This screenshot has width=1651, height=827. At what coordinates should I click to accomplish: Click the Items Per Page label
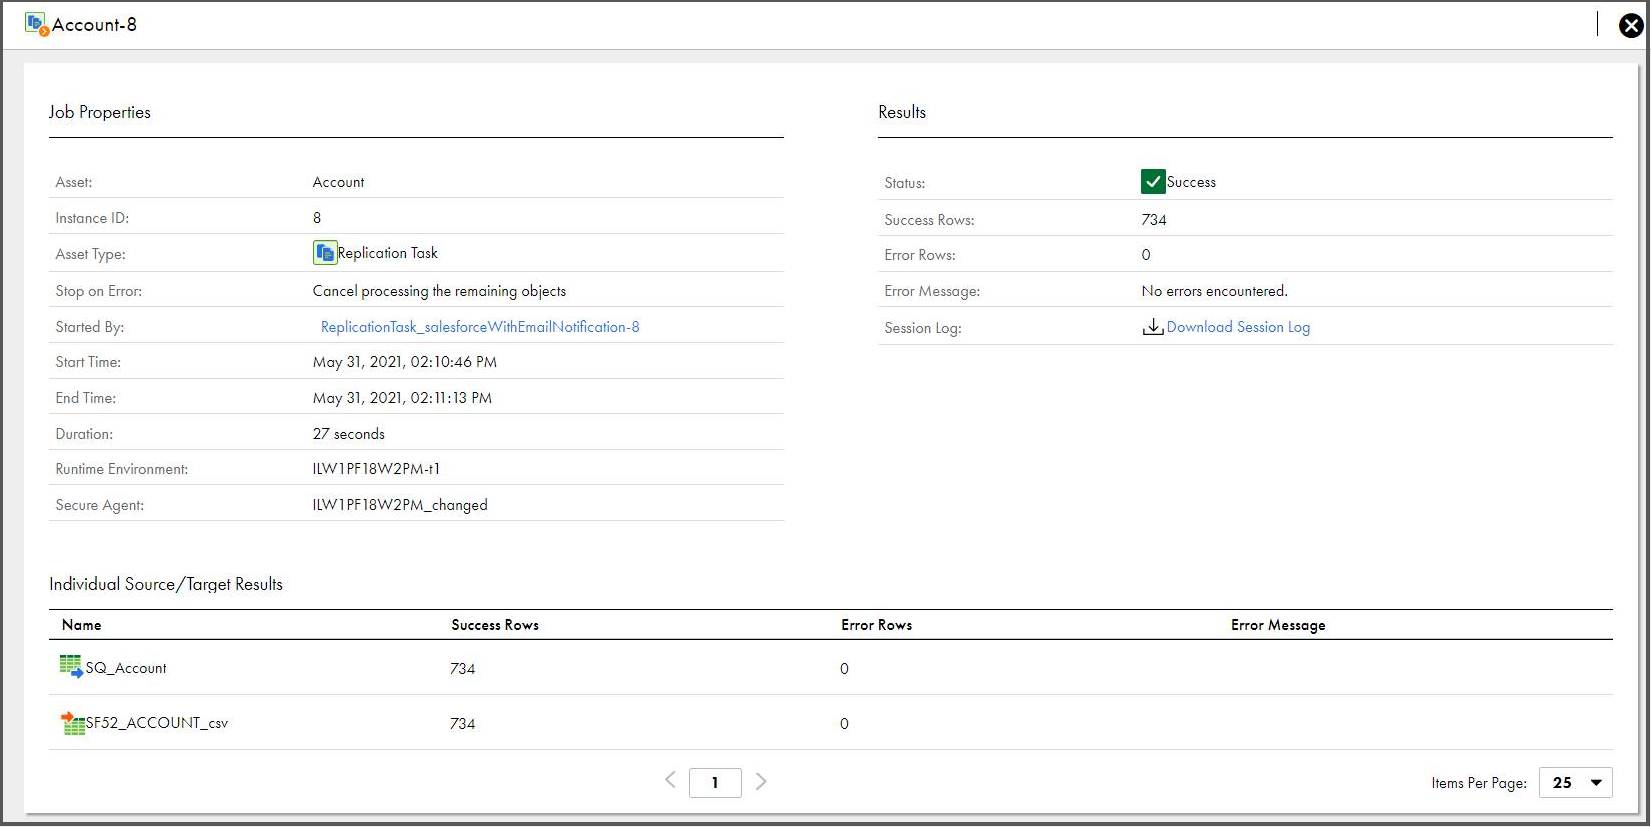tap(1479, 783)
